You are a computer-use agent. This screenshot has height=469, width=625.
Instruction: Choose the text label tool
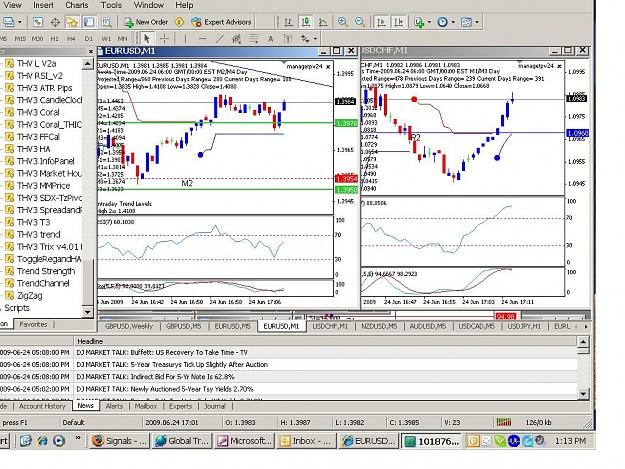271,39
